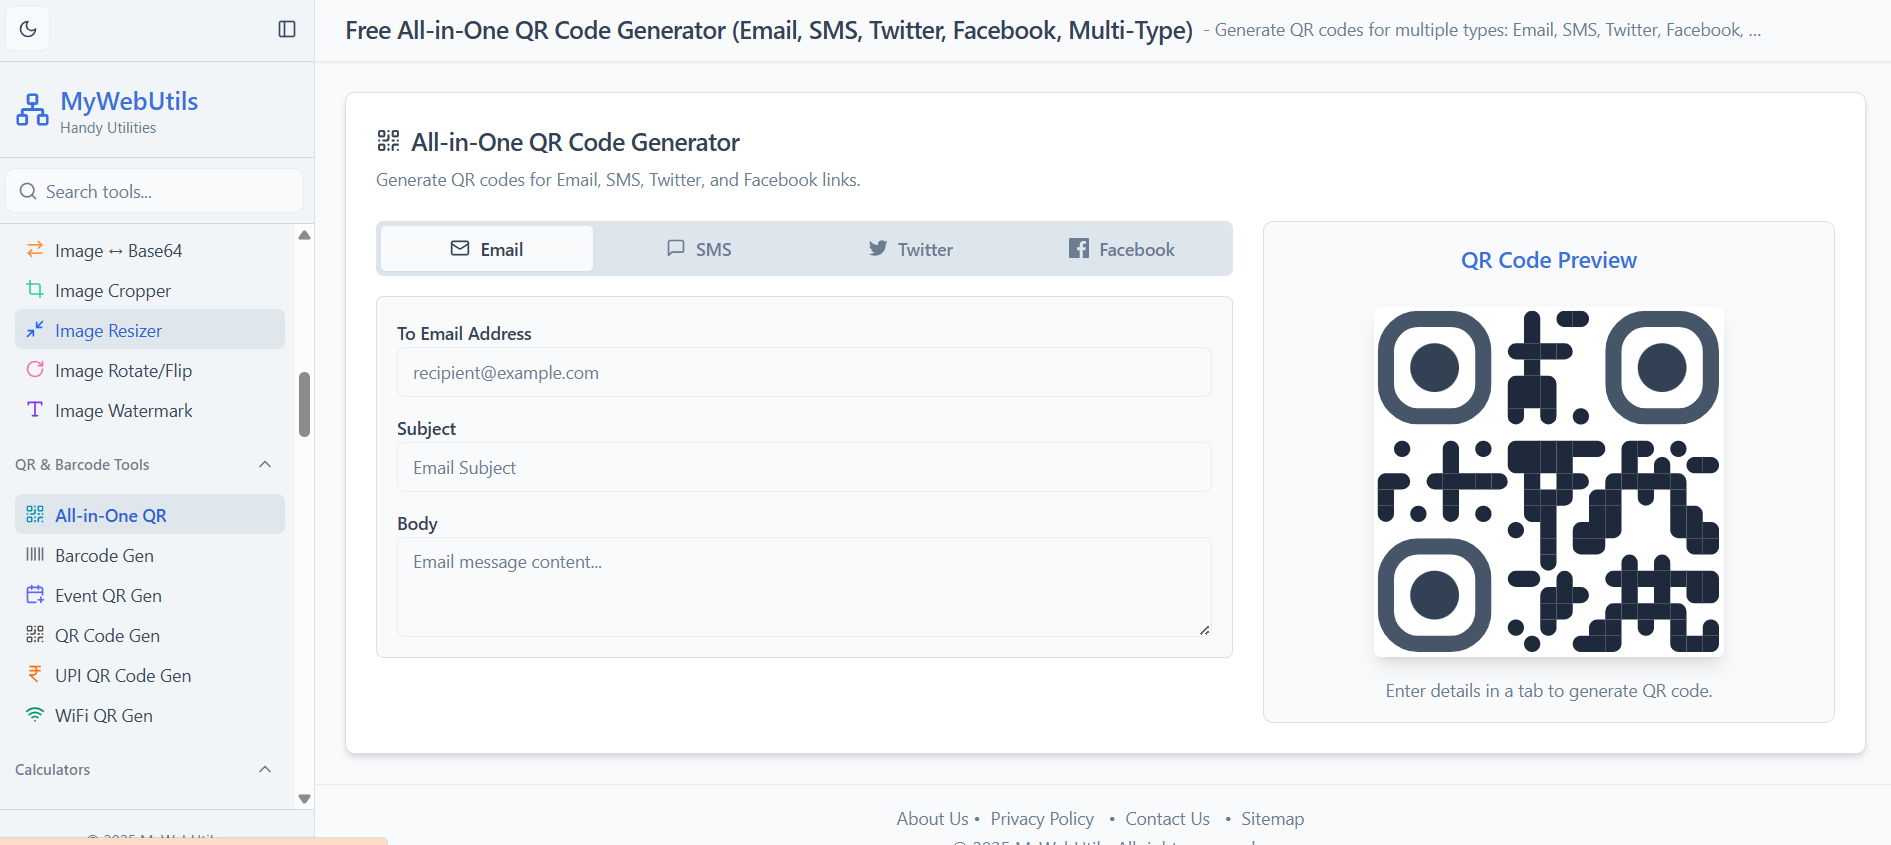Viewport: 1891px width, 845px height.
Task: Toggle dark mode with the moon icon
Action: (x=28, y=29)
